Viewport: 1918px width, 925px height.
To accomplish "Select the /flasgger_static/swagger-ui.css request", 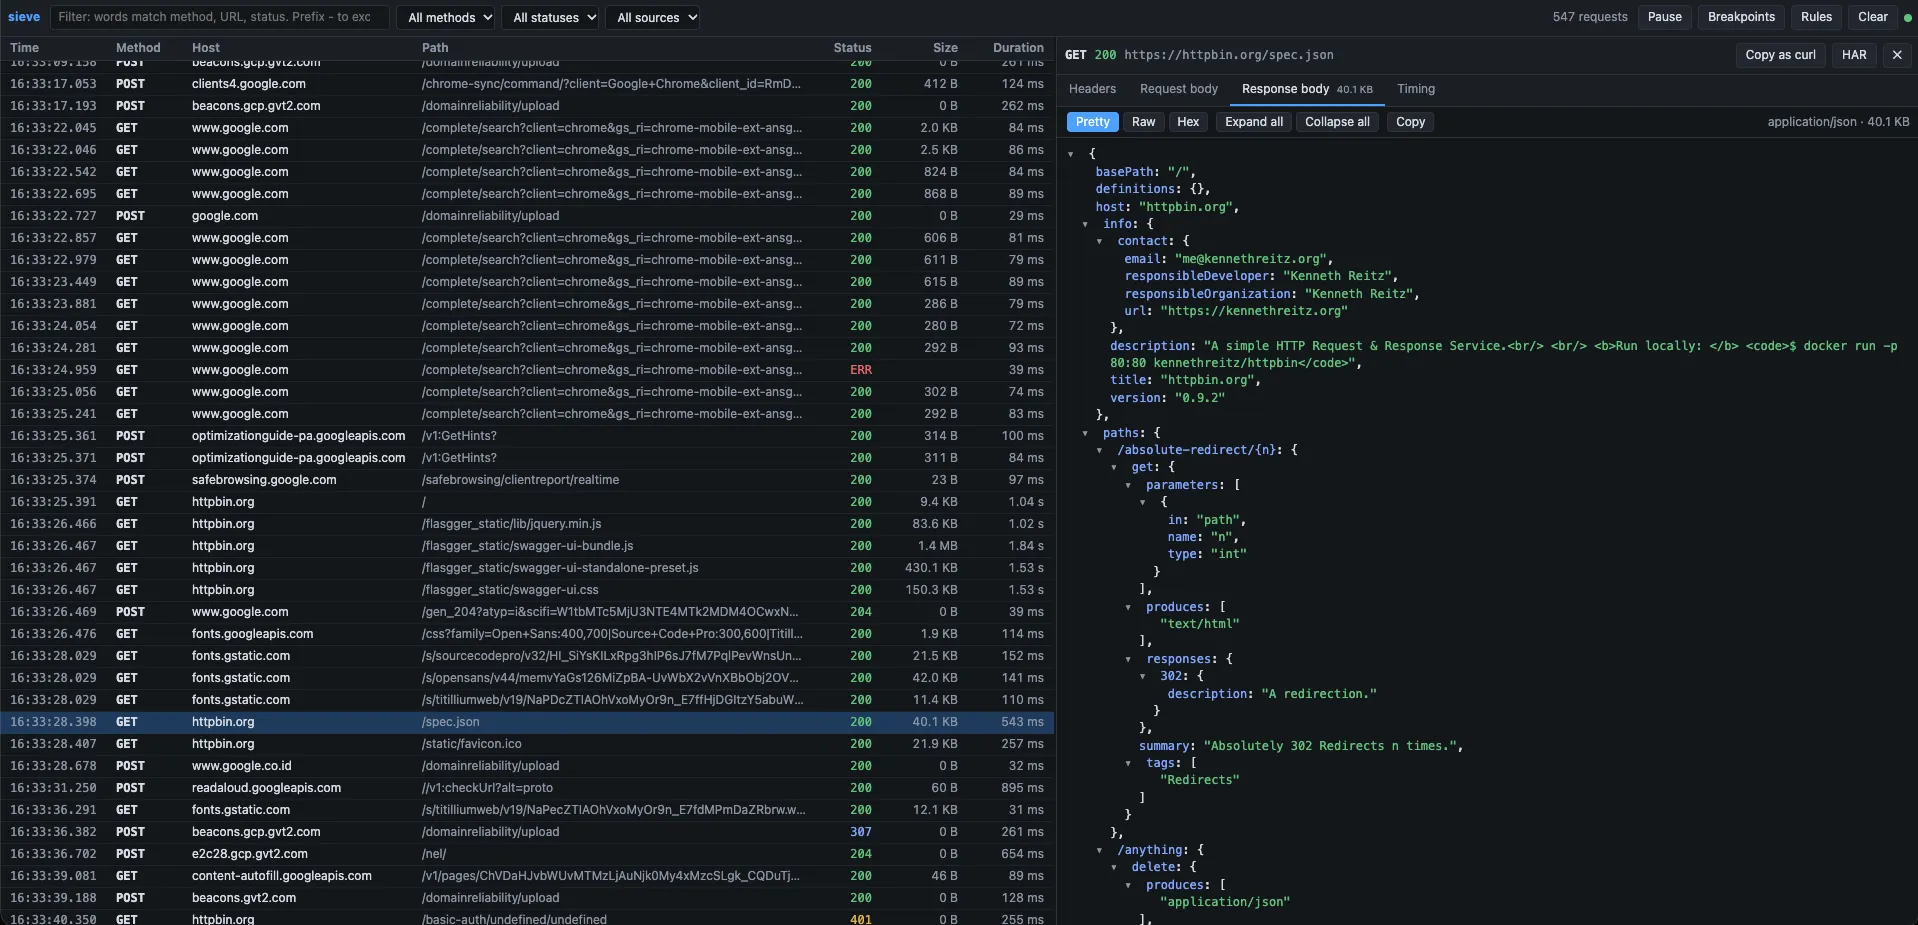I will click(527, 590).
